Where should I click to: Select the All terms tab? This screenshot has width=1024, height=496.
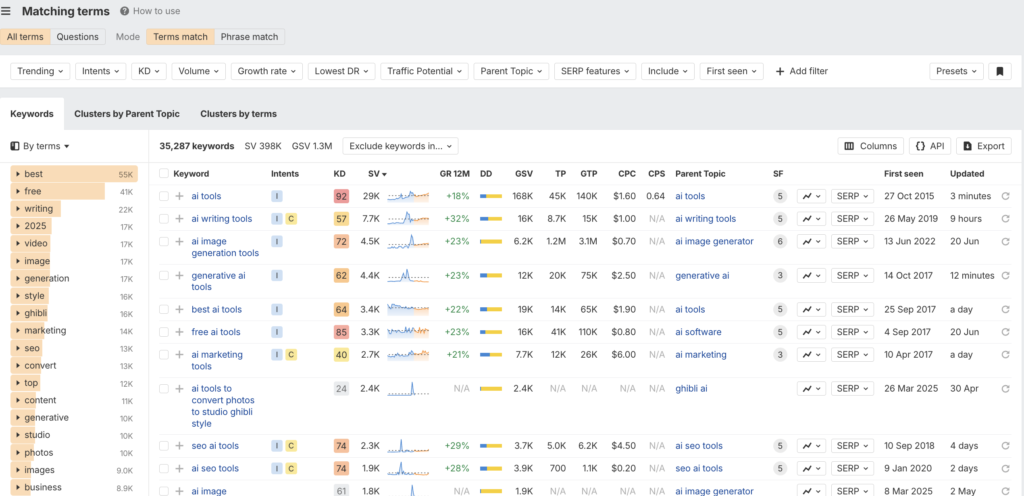tap(25, 37)
